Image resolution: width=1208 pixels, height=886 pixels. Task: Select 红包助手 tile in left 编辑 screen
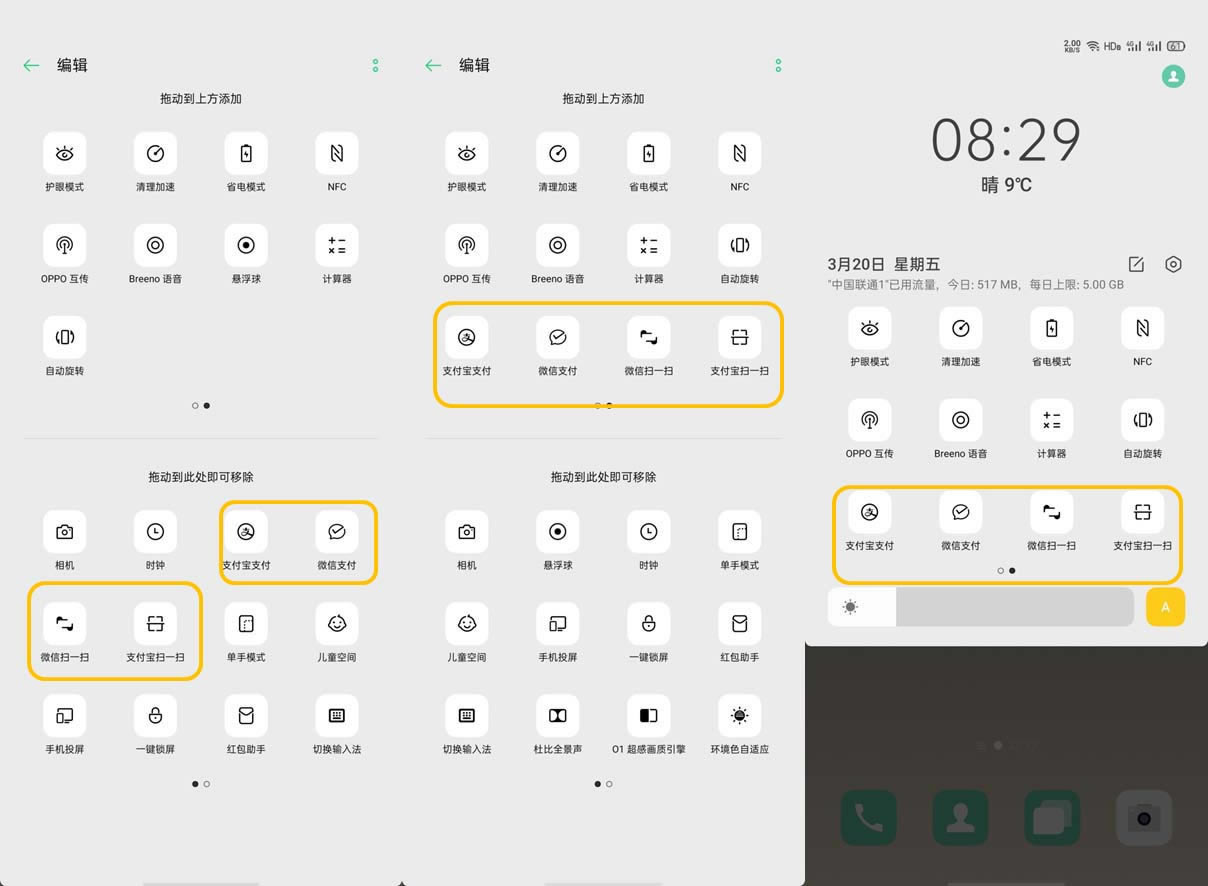point(246,716)
